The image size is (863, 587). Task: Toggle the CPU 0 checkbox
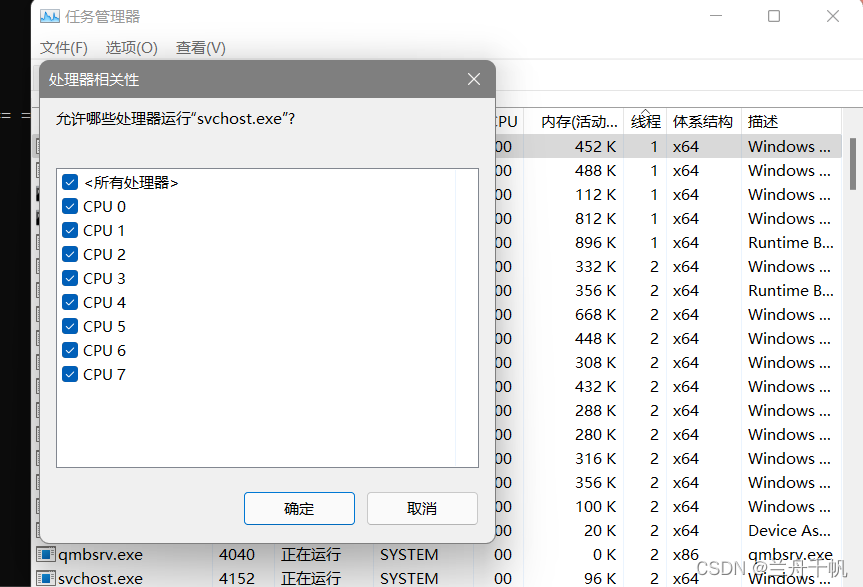[x=70, y=206]
